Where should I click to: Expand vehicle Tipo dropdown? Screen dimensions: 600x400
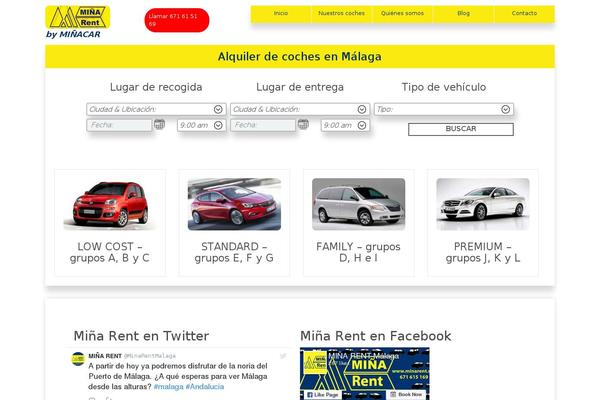[443, 109]
